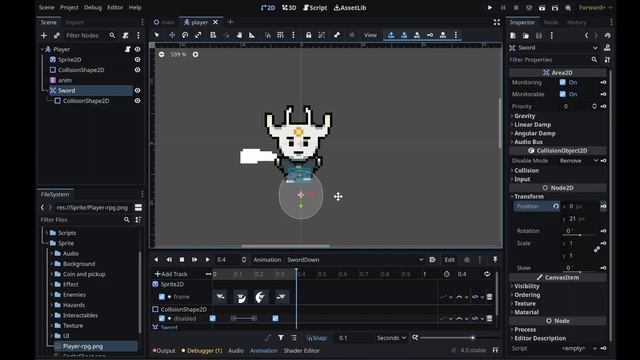This screenshot has height=360, width=640.
Task: Expand the Gravity section
Action: pos(524,116)
